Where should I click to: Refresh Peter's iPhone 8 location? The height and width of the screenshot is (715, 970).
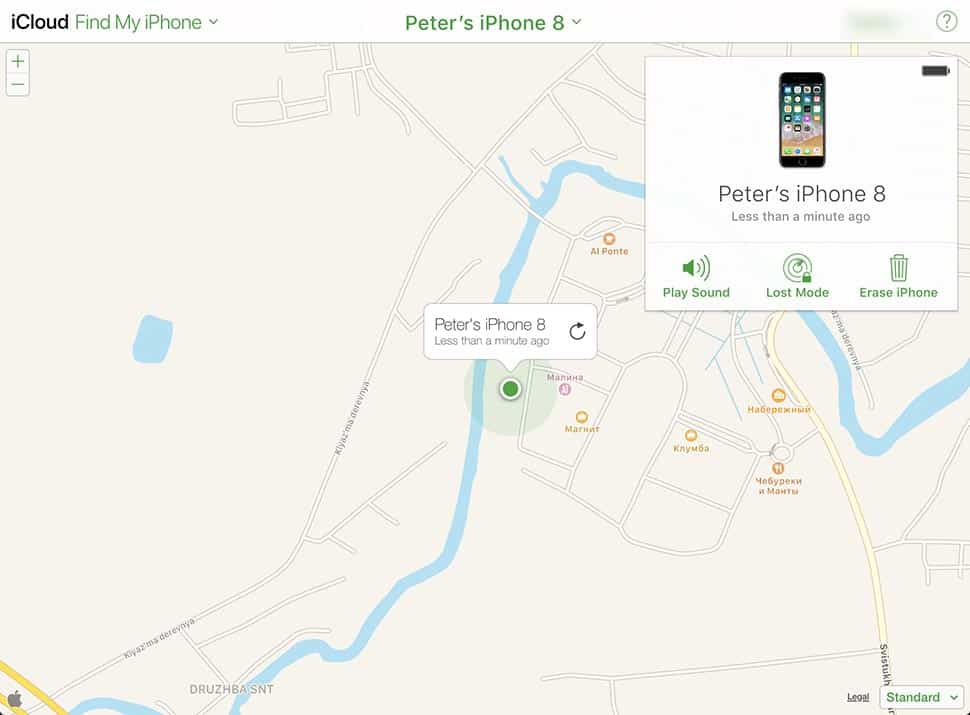point(577,331)
